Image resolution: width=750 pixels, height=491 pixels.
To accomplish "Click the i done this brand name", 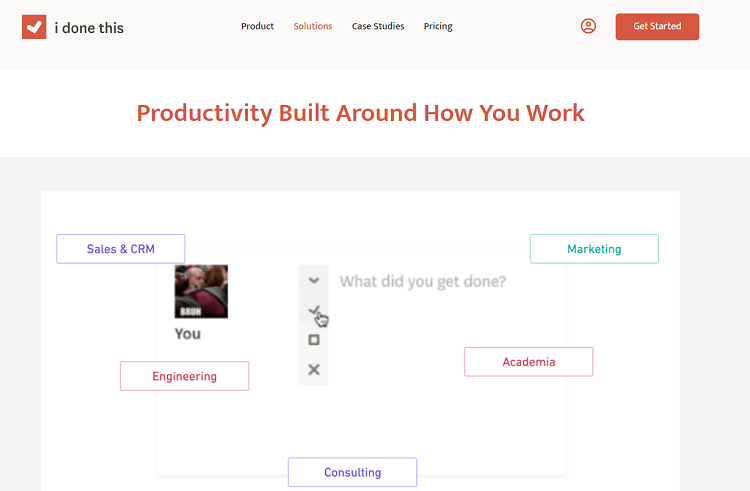I will 89,28.
